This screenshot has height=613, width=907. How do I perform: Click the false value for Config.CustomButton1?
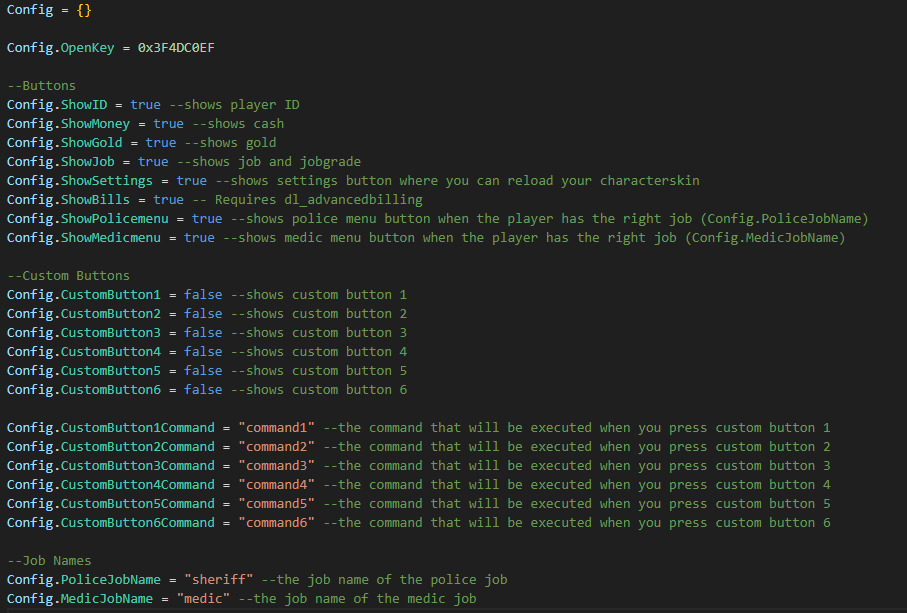203,294
